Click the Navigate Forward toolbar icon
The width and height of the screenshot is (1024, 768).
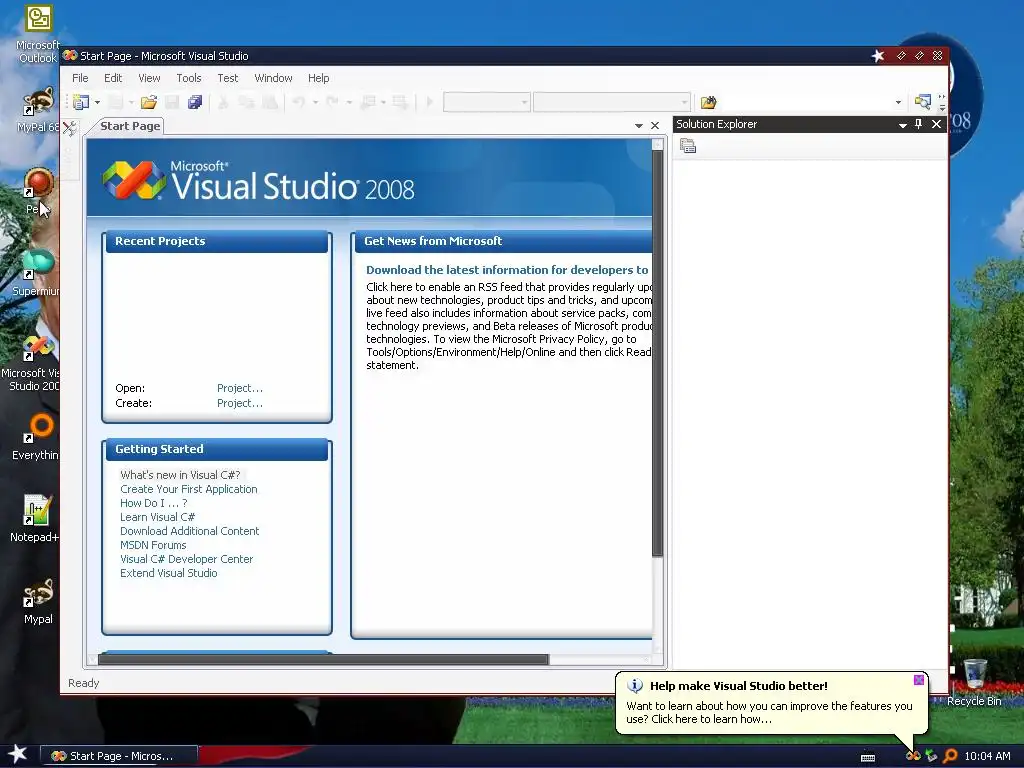pos(400,102)
